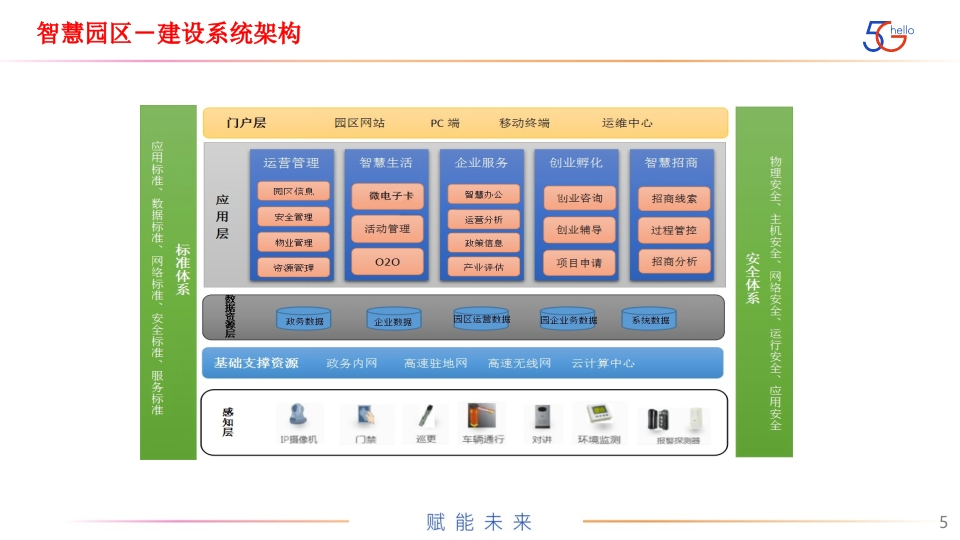
Task: Select the 智慧招商 column header
Action: (x=671, y=163)
